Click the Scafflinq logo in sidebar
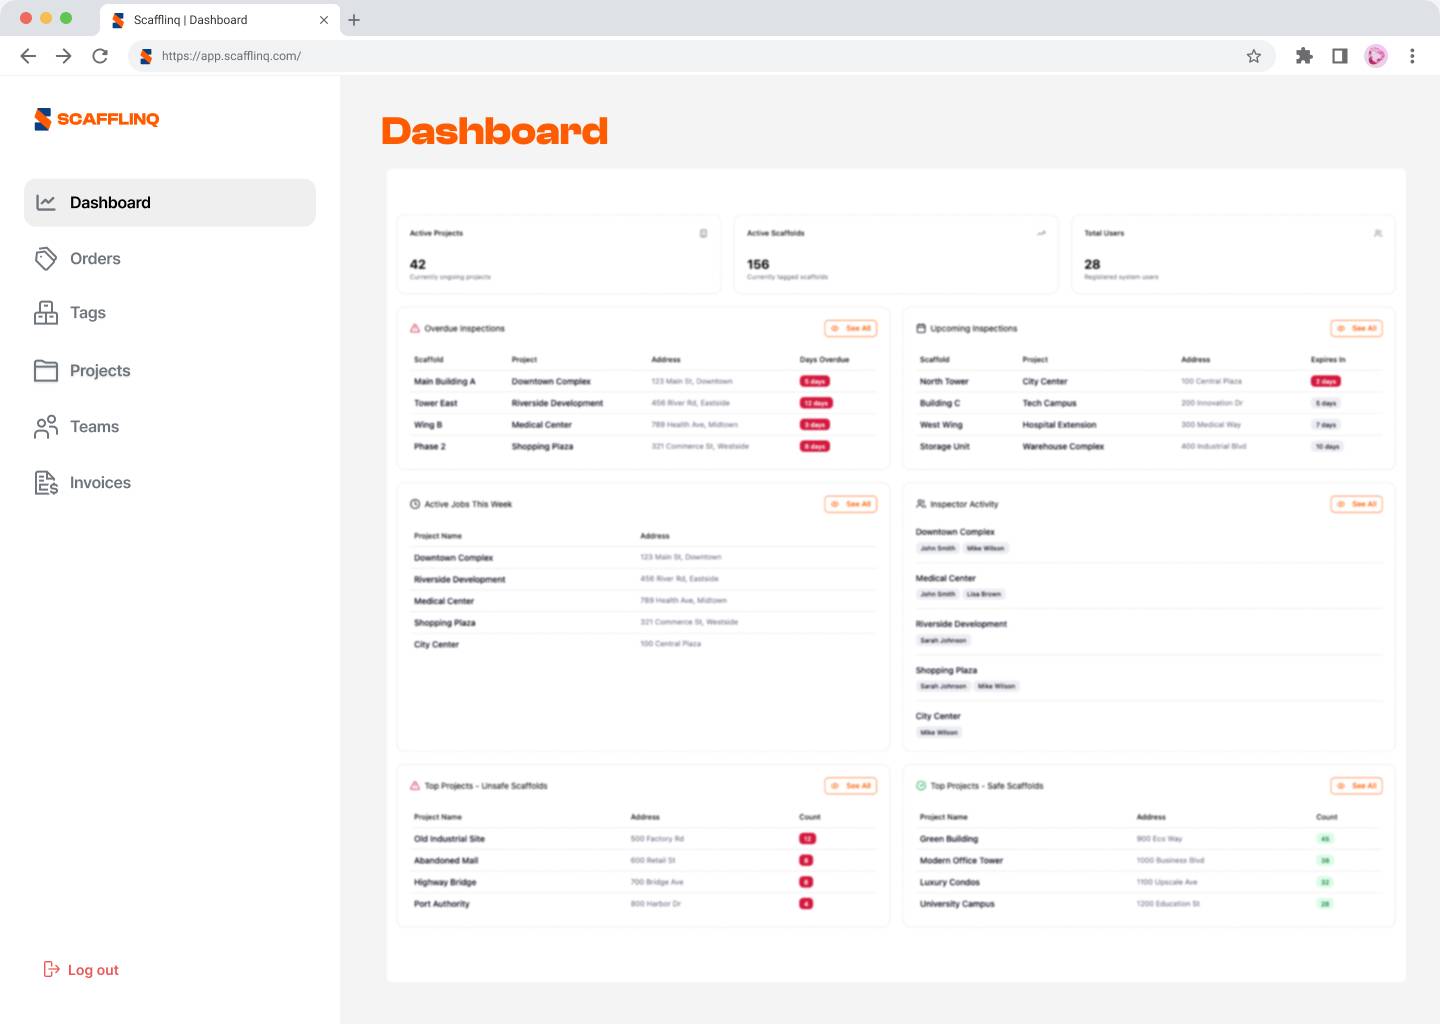Screen dimensions: 1440x1024 [x=96, y=119]
